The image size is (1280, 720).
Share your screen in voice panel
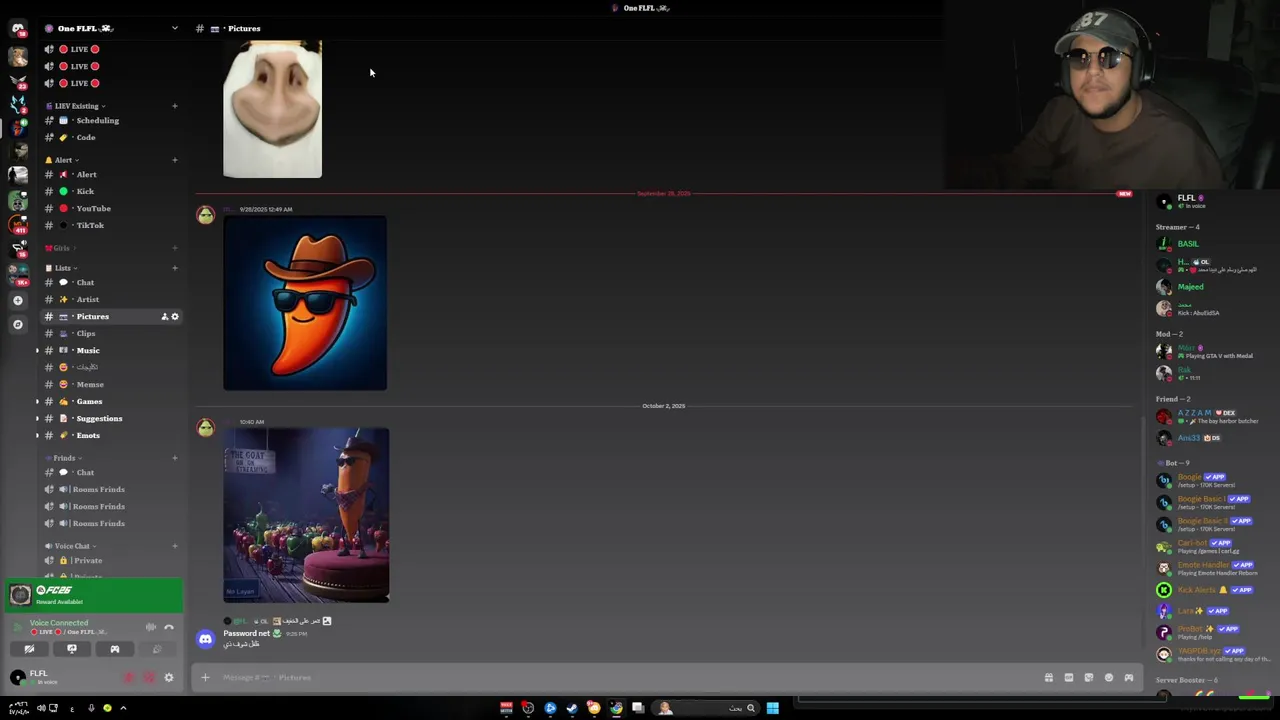point(72,649)
